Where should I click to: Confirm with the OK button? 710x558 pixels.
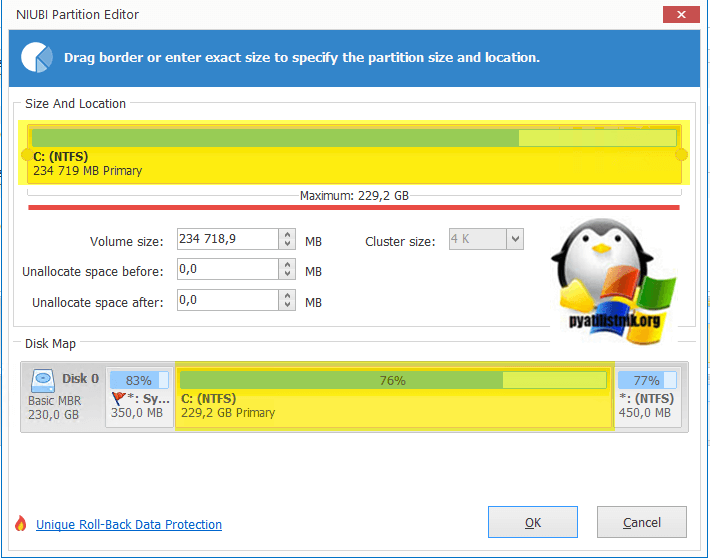click(533, 522)
